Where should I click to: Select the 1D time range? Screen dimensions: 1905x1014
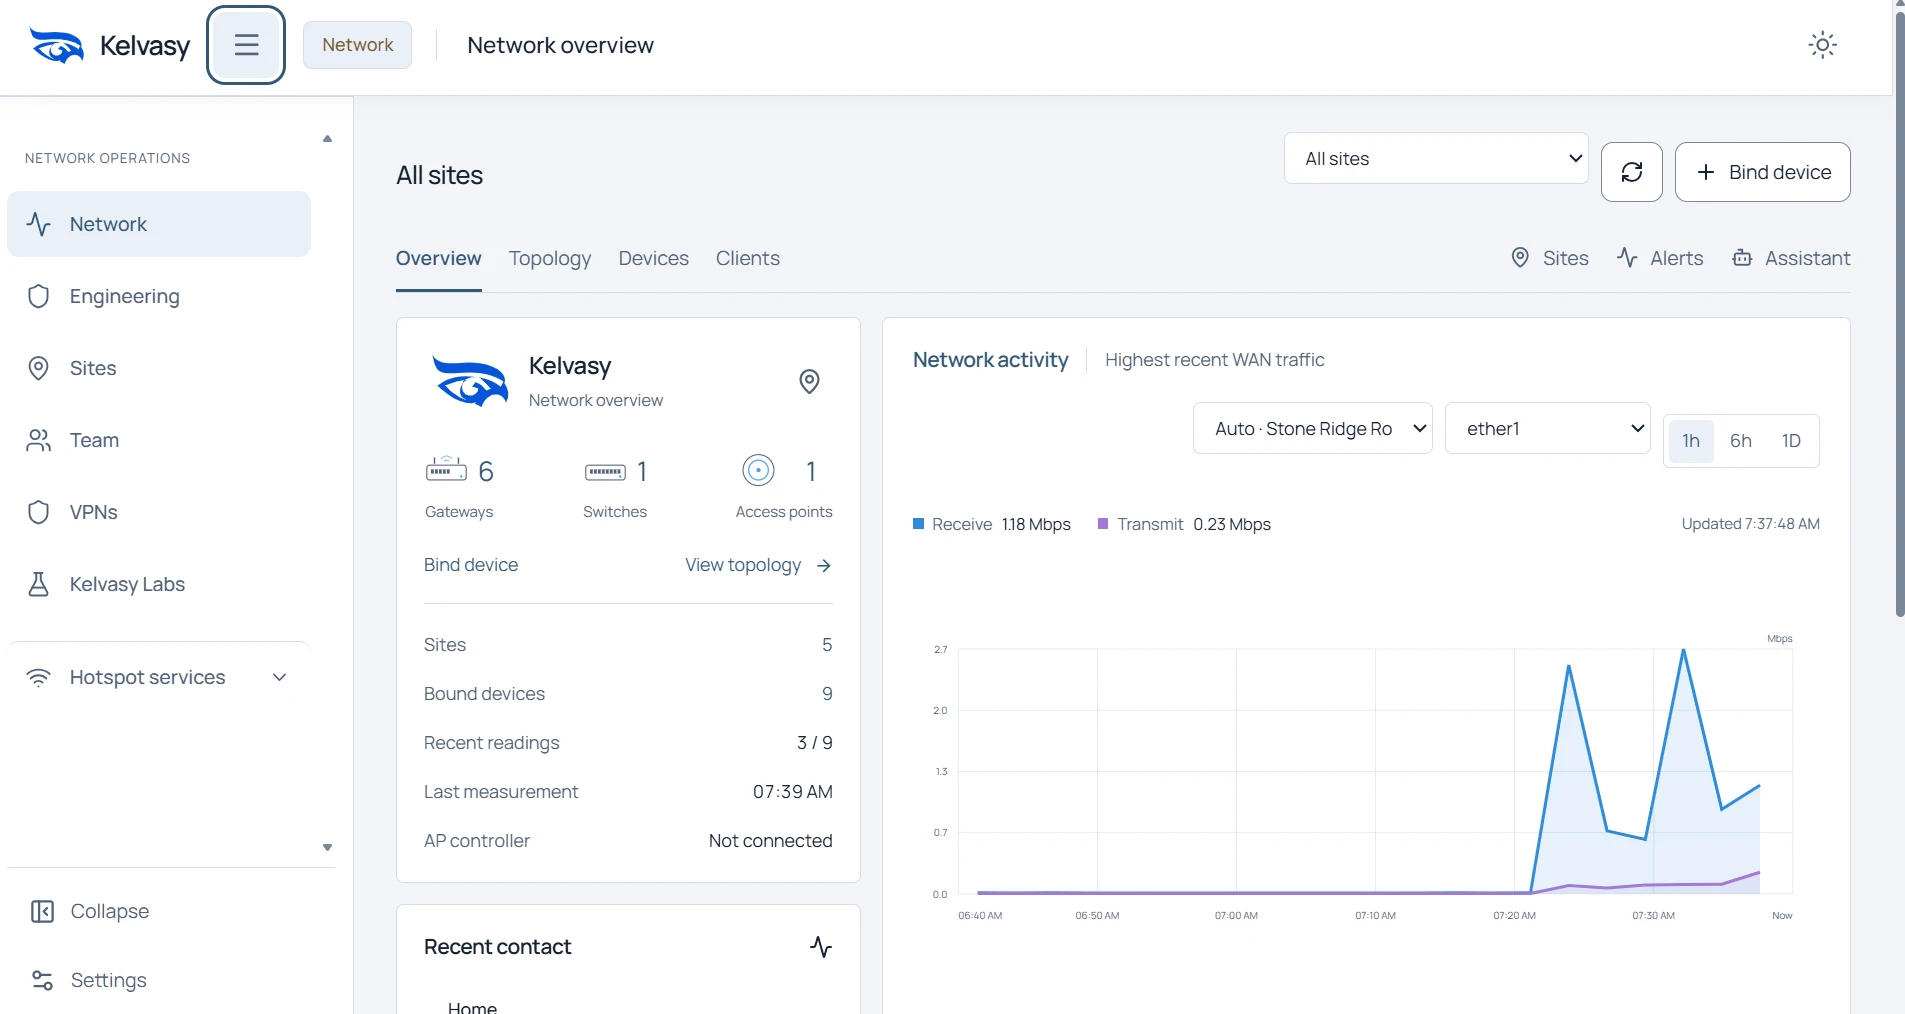click(1791, 441)
